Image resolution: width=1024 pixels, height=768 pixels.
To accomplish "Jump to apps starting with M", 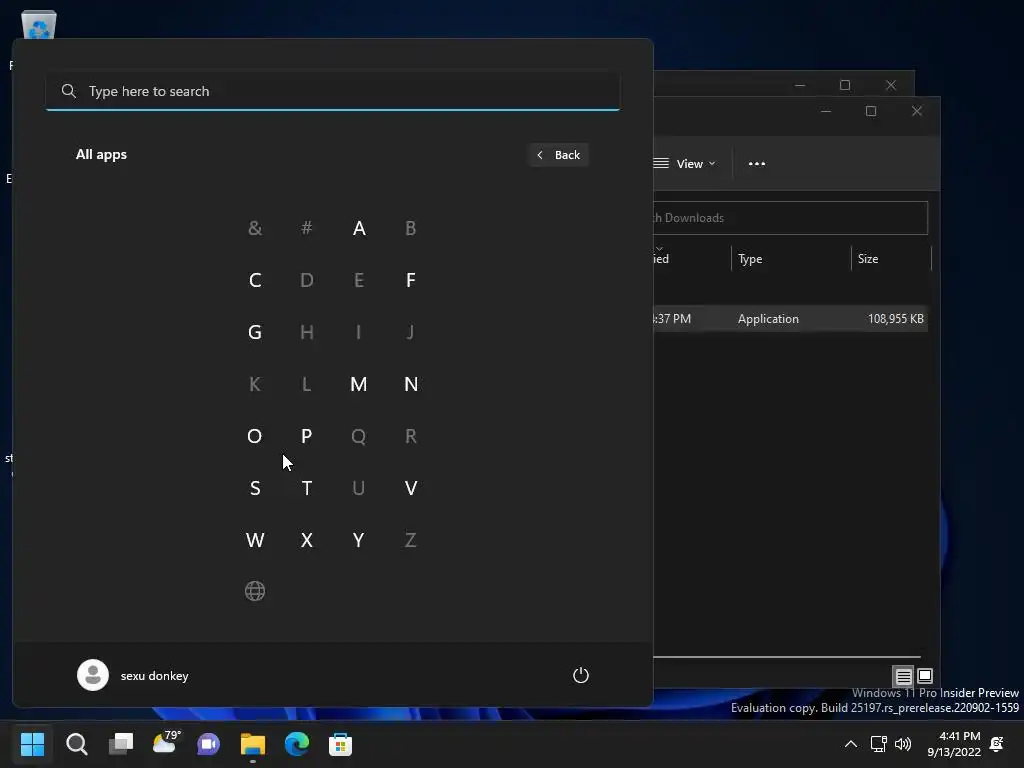I will tap(359, 384).
